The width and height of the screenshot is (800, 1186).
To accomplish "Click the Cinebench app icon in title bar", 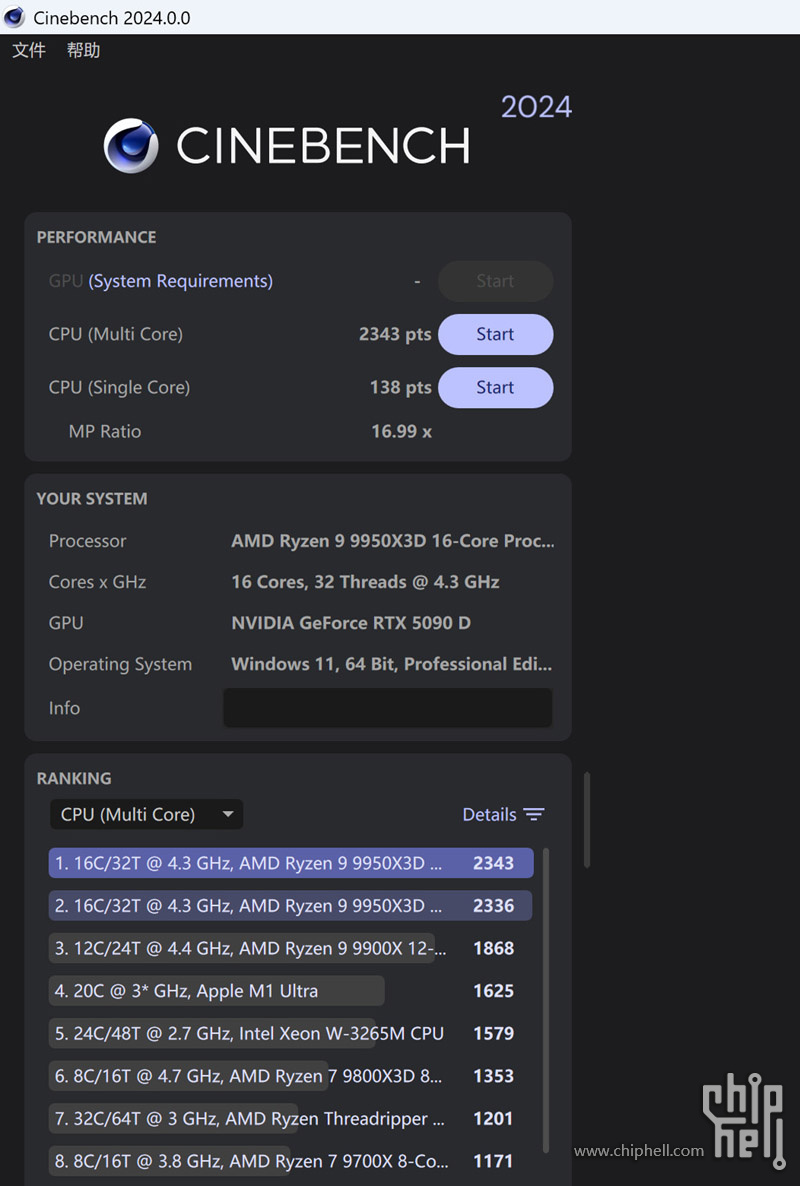I will 14,17.
